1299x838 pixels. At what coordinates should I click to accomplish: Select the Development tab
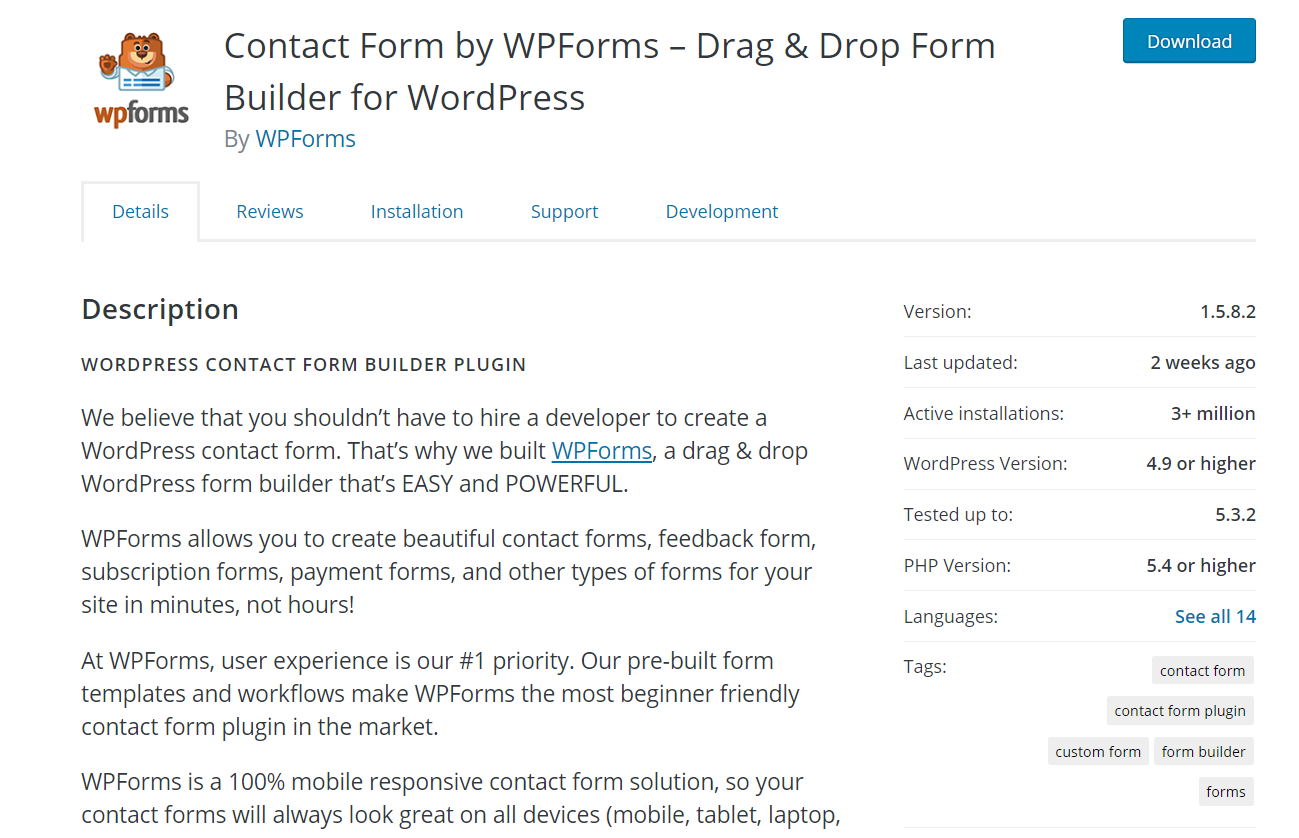[x=722, y=211]
